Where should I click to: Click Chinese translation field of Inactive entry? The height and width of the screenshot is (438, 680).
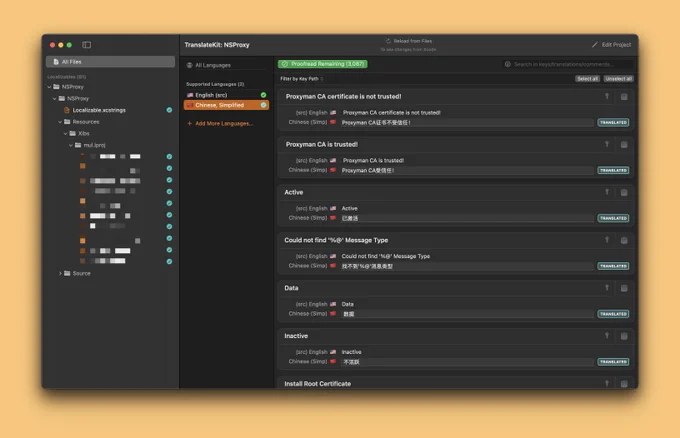click(466, 362)
